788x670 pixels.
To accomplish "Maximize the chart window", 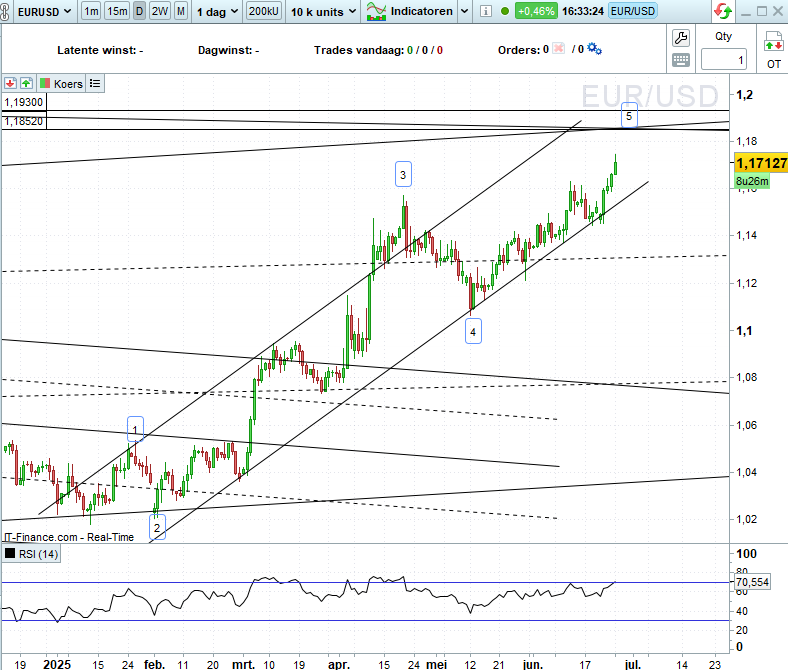I will [762, 11].
